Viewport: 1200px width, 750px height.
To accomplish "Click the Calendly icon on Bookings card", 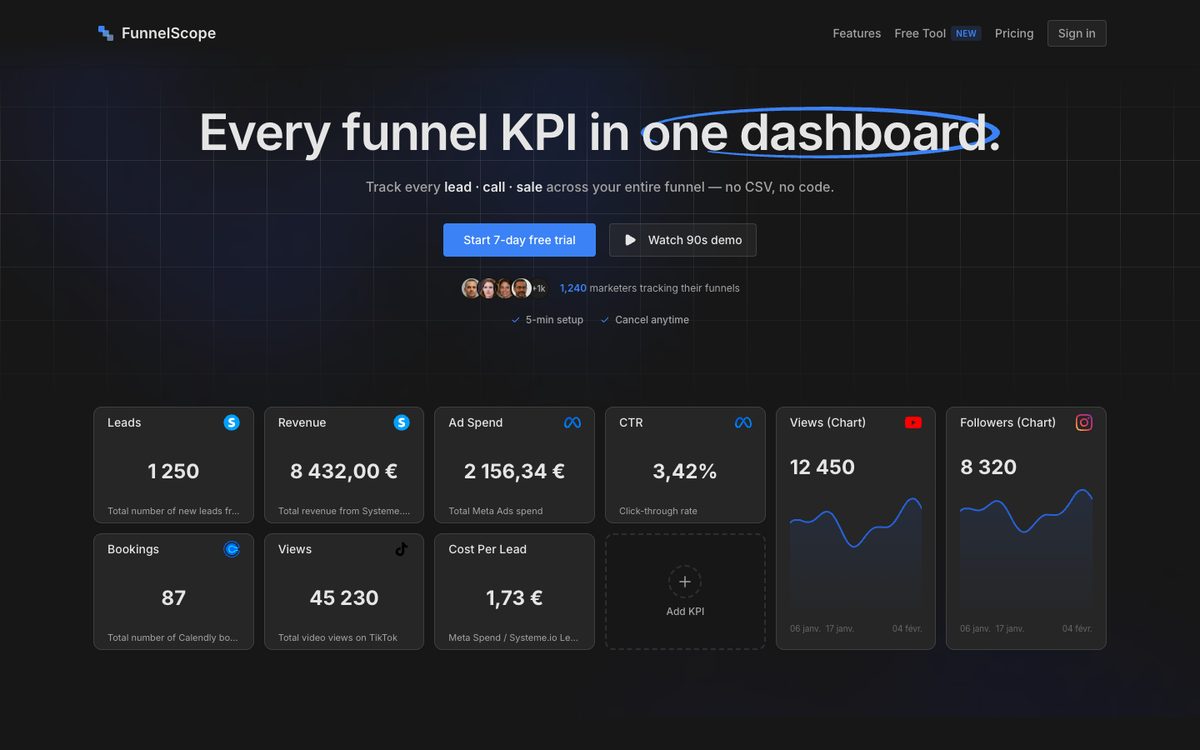I will click(231, 549).
